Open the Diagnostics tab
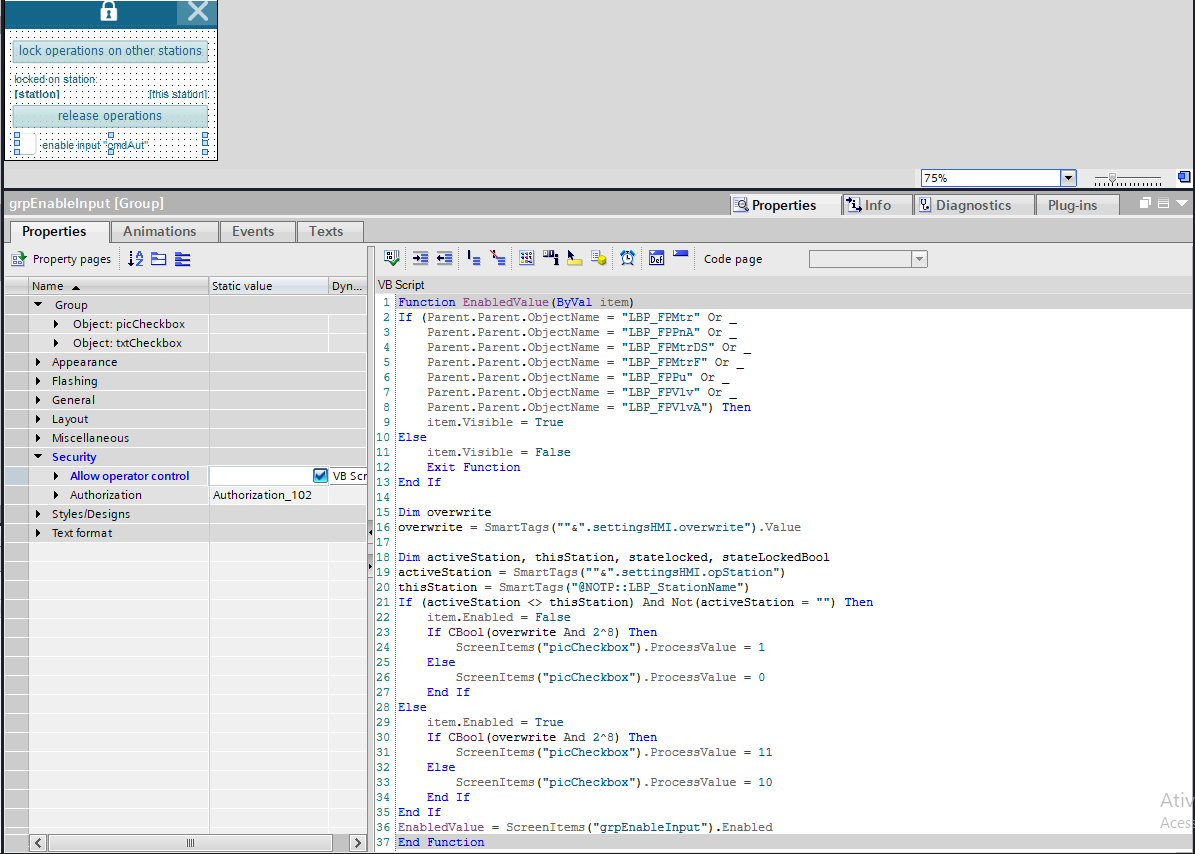1195x854 pixels. pyautogui.click(x=972, y=205)
